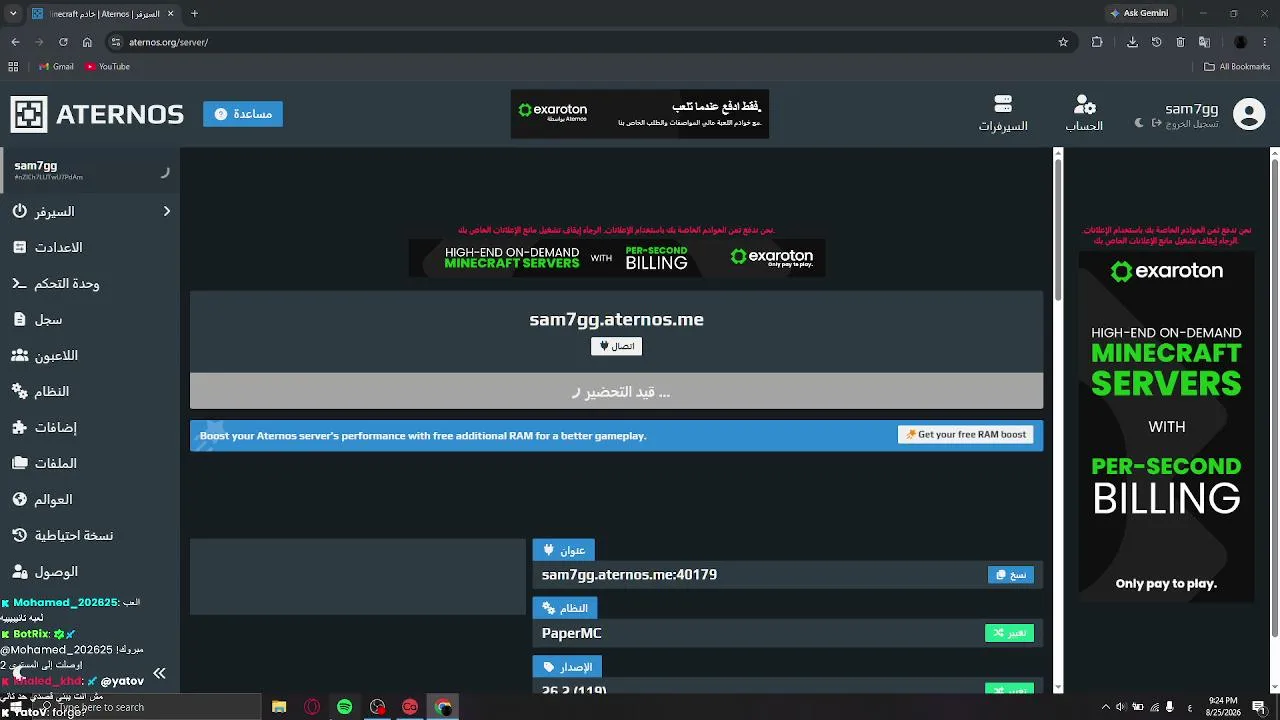Open OBS from the taskbar
This screenshot has height=720, width=1280.
tap(377, 707)
